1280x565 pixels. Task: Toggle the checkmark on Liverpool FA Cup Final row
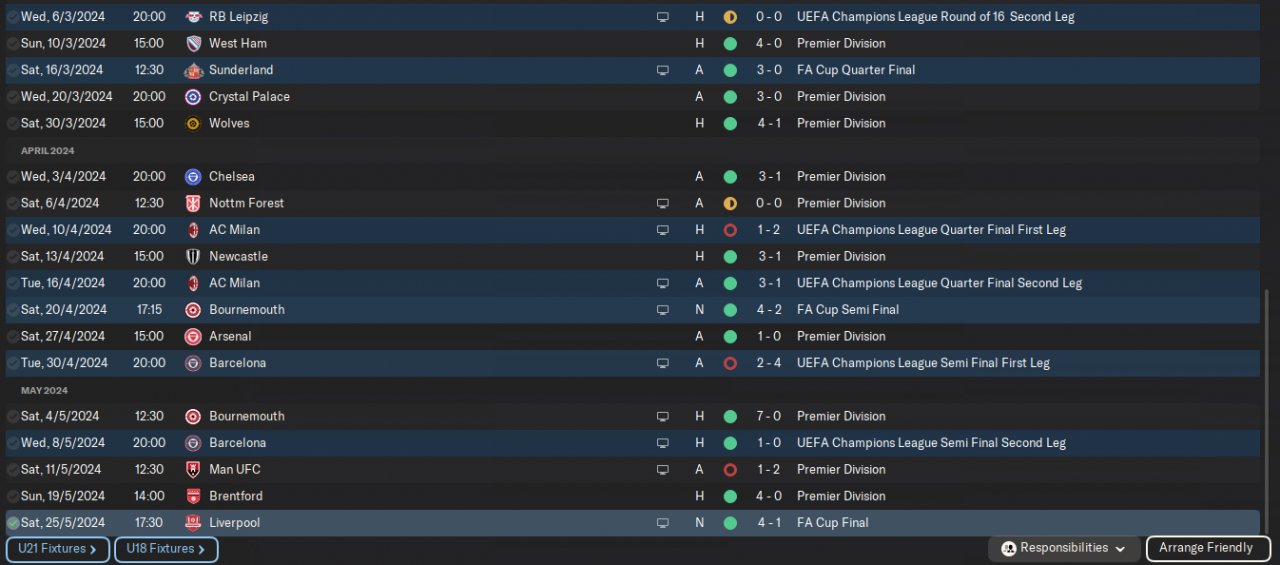tap(12, 523)
